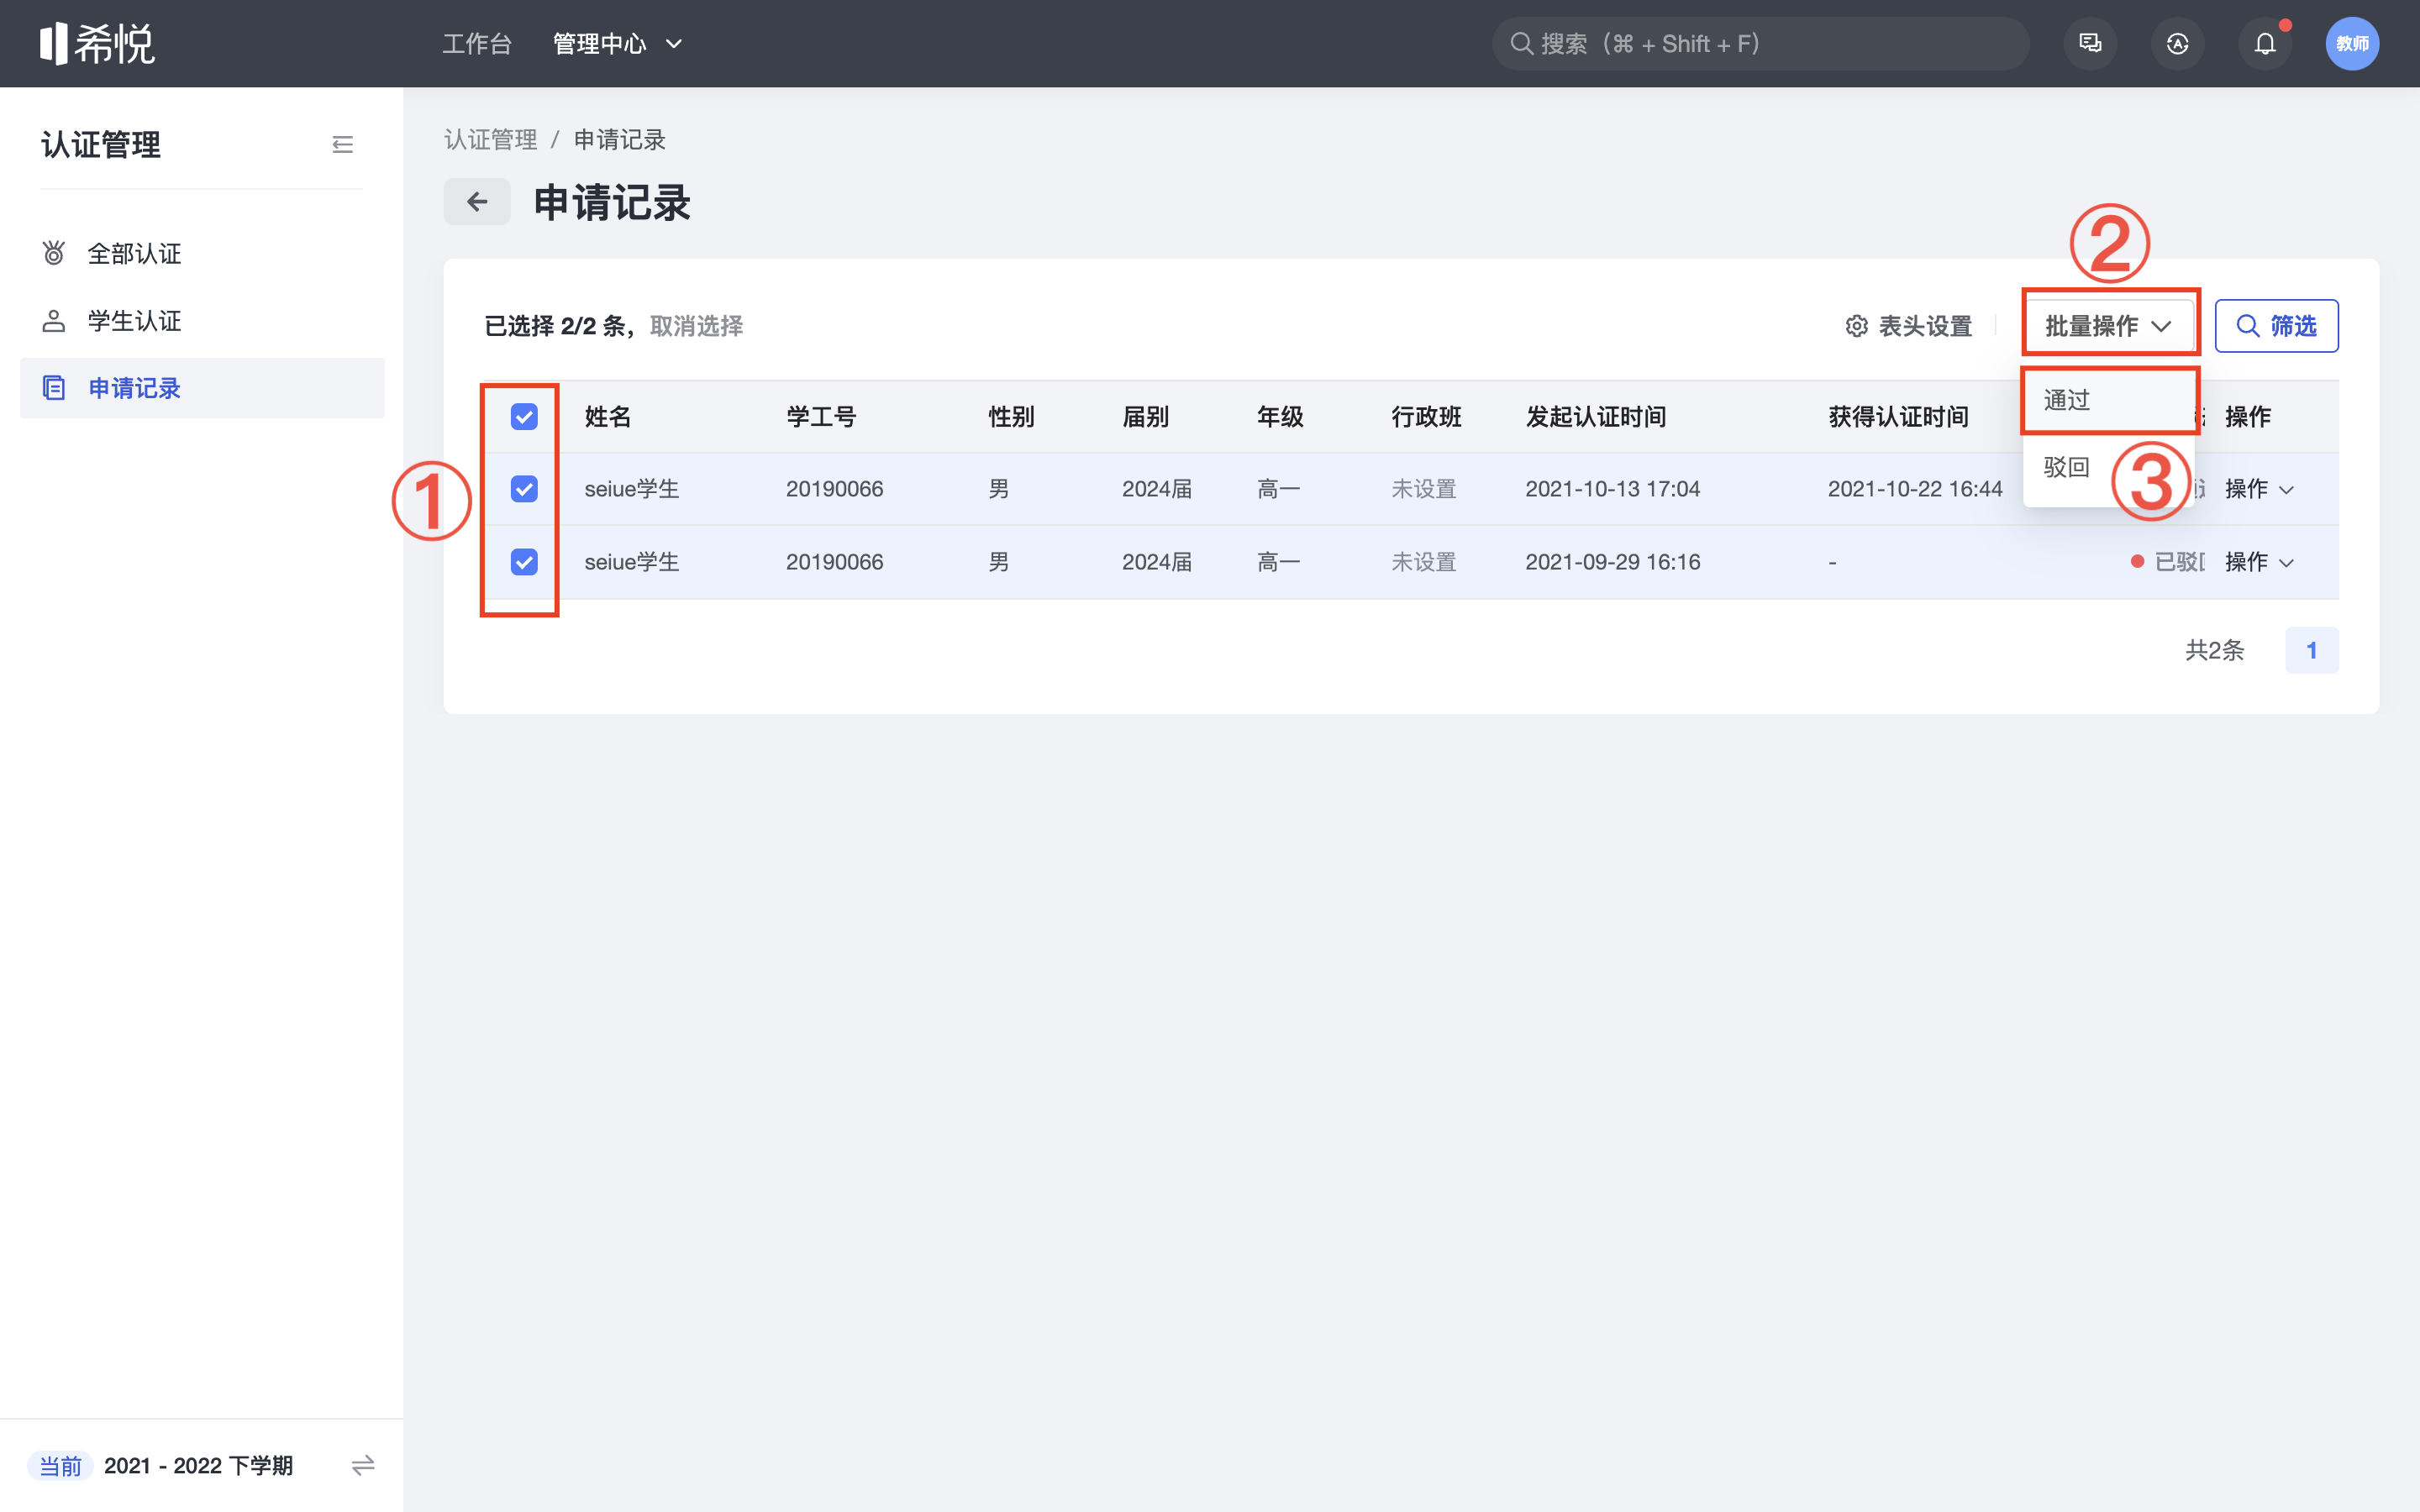Click the 姓名 column header
The image size is (2420, 1512).
pyautogui.click(x=608, y=417)
